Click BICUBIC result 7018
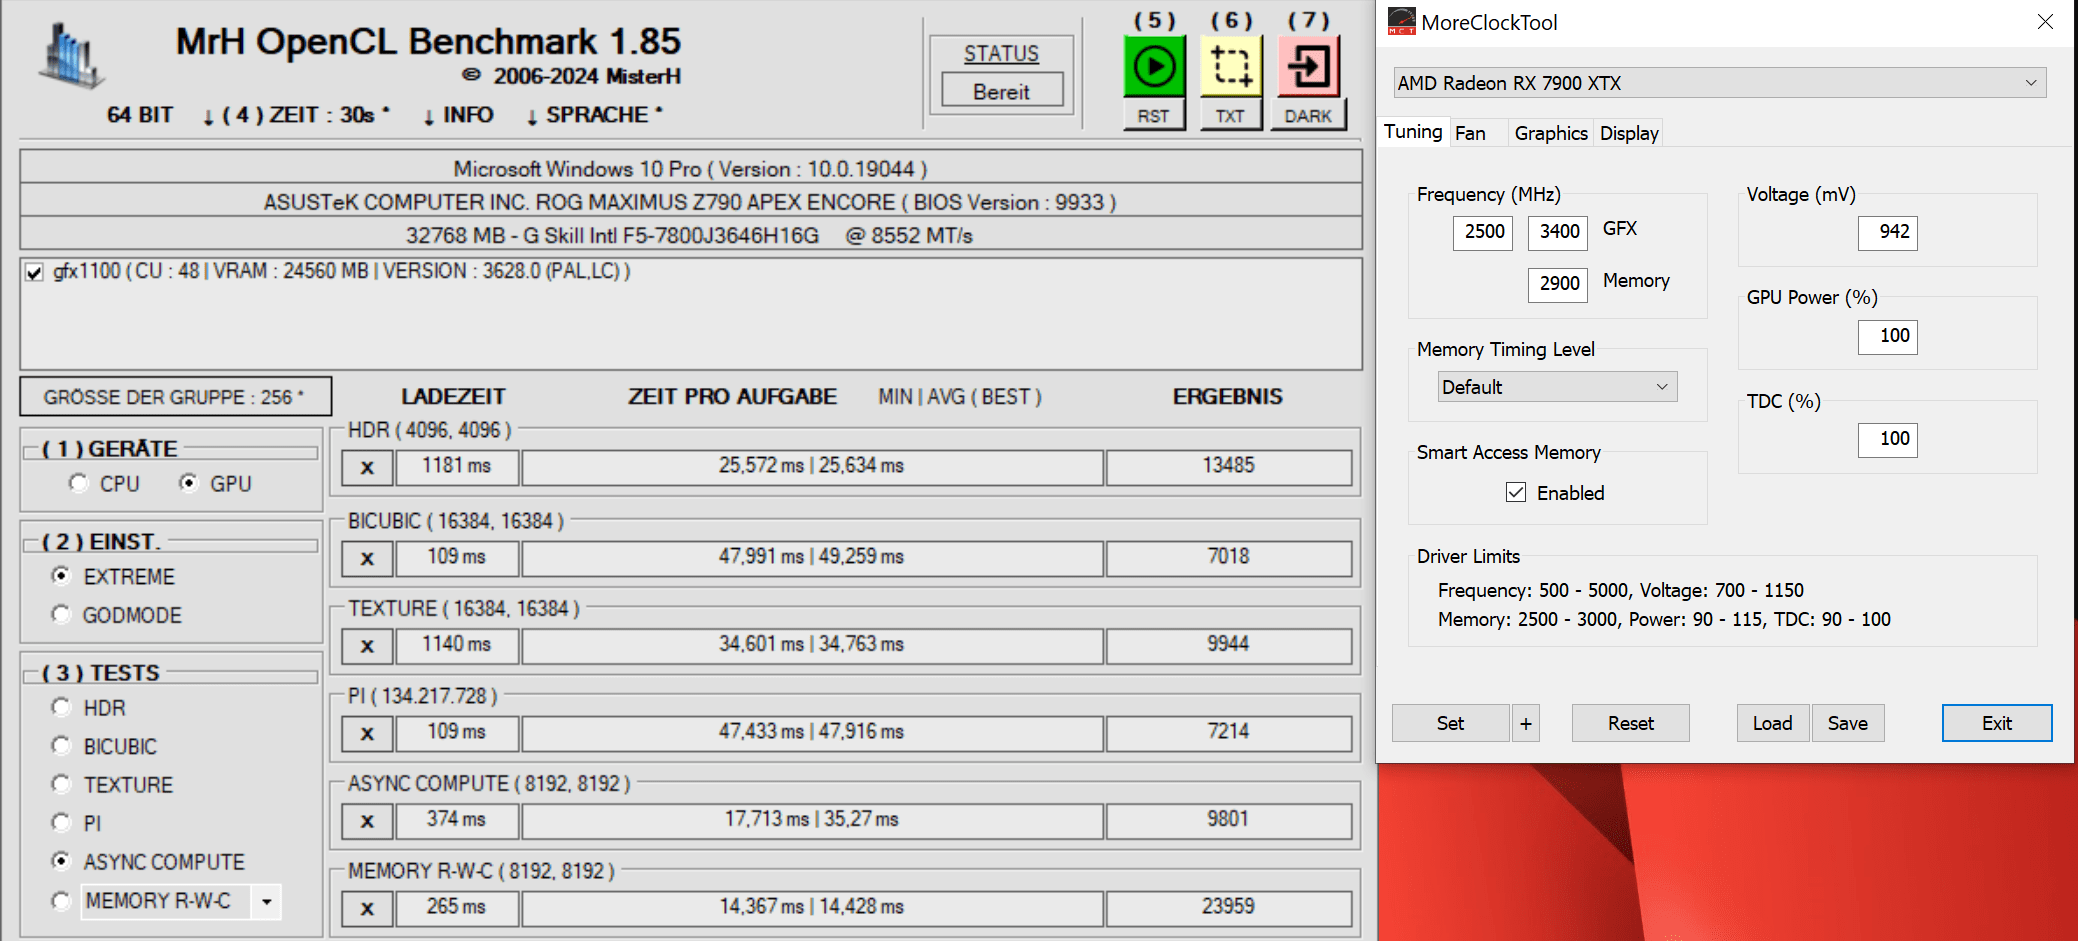The image size is (2078, 941). (1229, 557)
